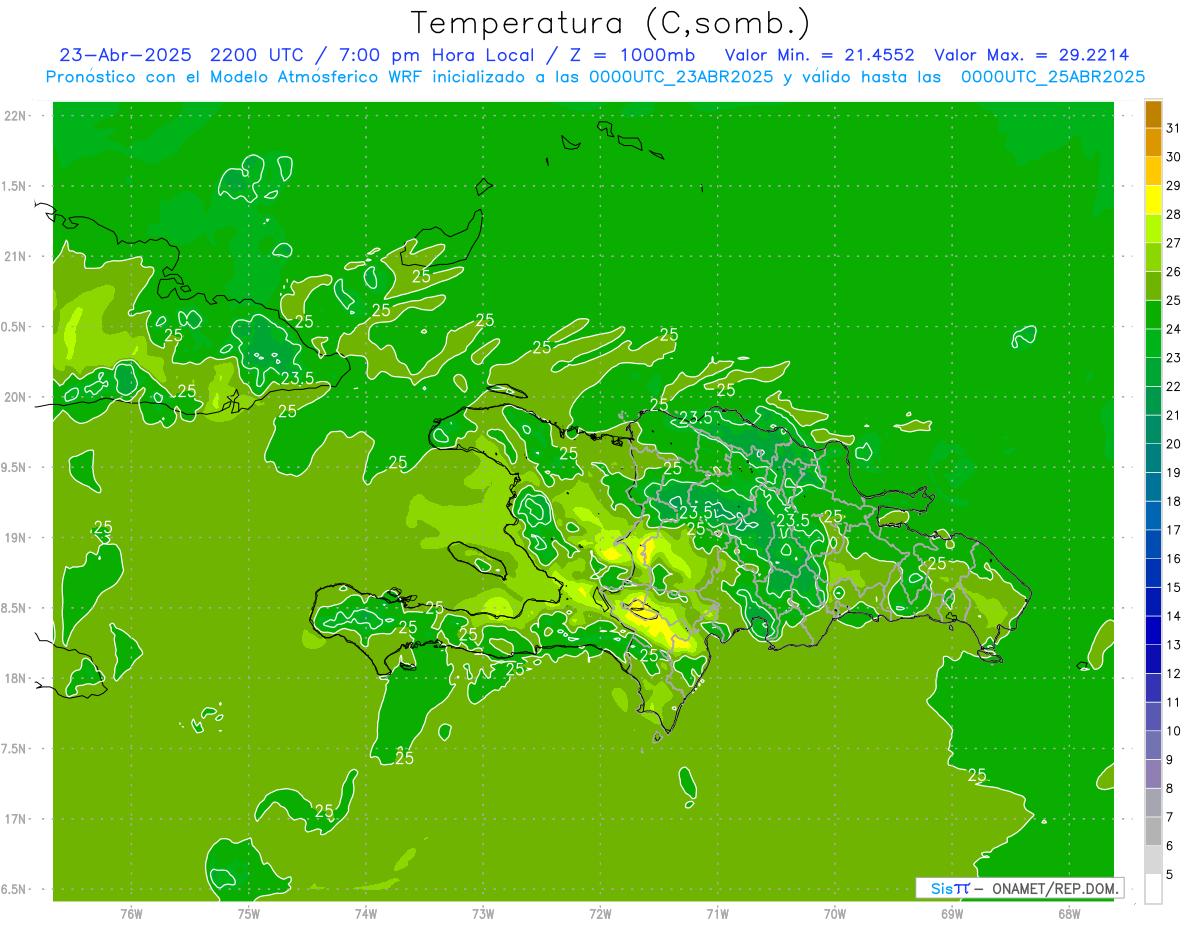Click the '17' label on the color scale
The height and width of the screenshot is (927, 1200).
(1174, 530)
